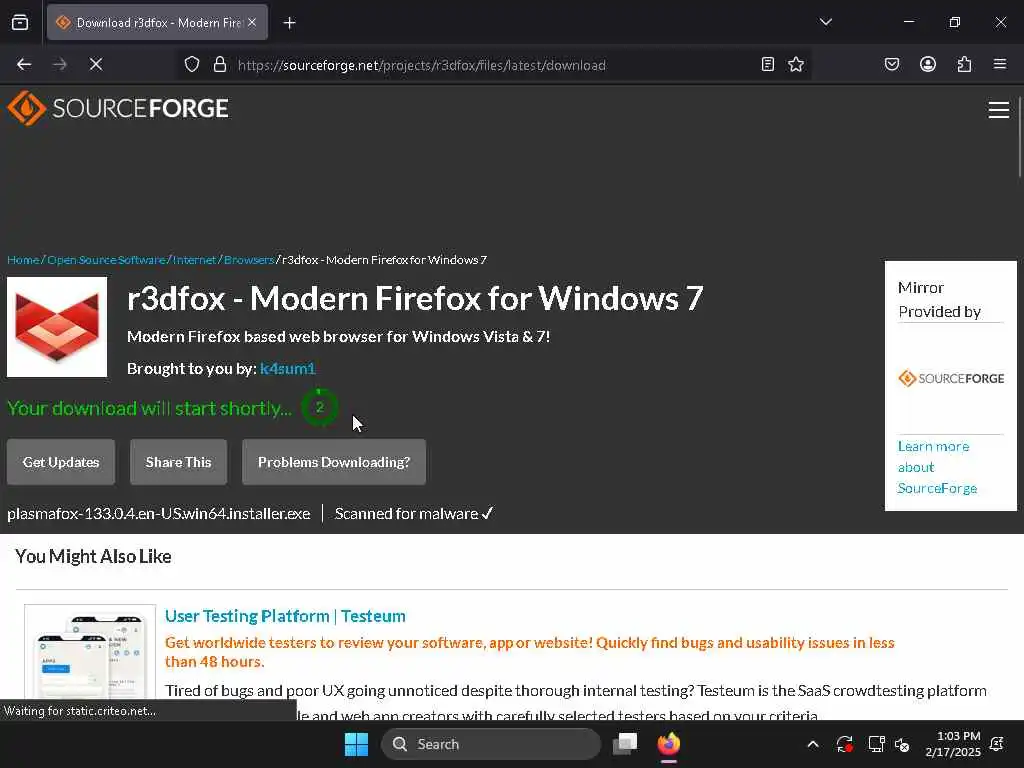The width and height of the screenshot is (1024, 768).
Task: Click plasmafox-133.0.4 installer filename text
Action: coord(159,514)
